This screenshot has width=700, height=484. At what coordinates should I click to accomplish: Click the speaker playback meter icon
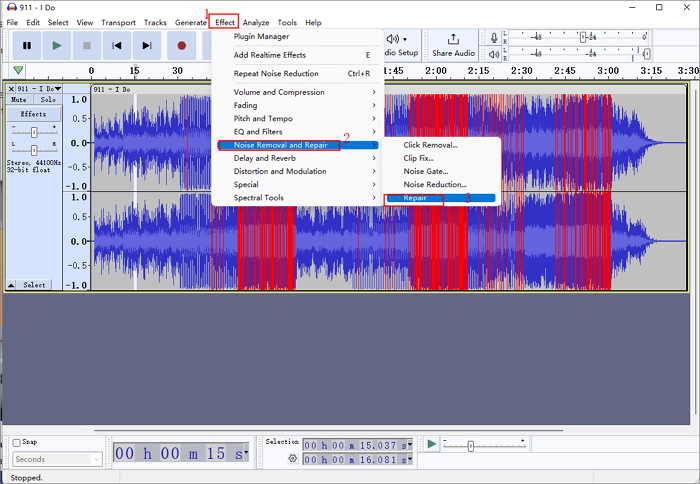493,53
